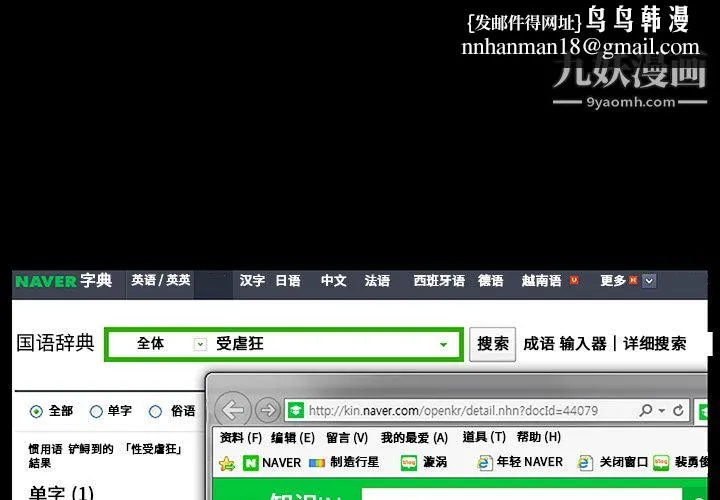This screenshot has height=500, width=720.
Task: Open the 关闭窗口 bookmark
Action: (x=613, y=462)
